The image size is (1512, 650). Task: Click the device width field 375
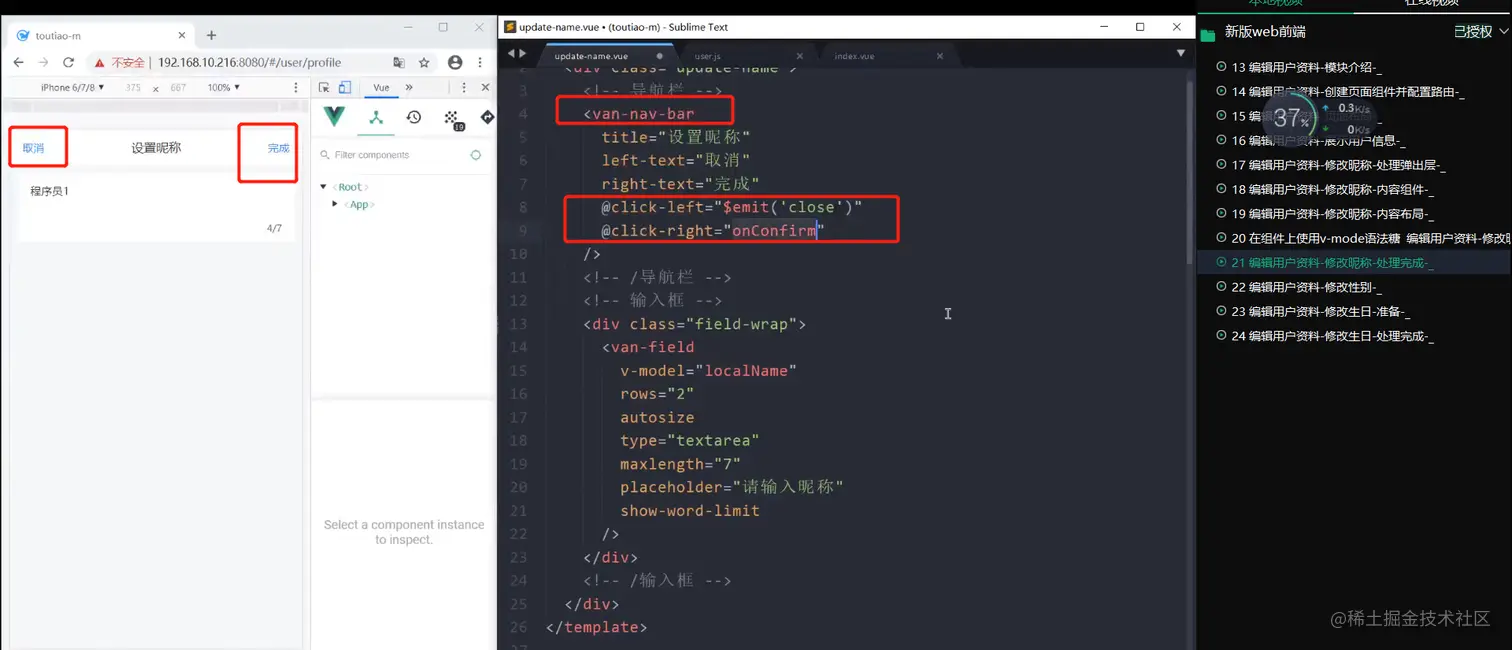pos(133,88)
